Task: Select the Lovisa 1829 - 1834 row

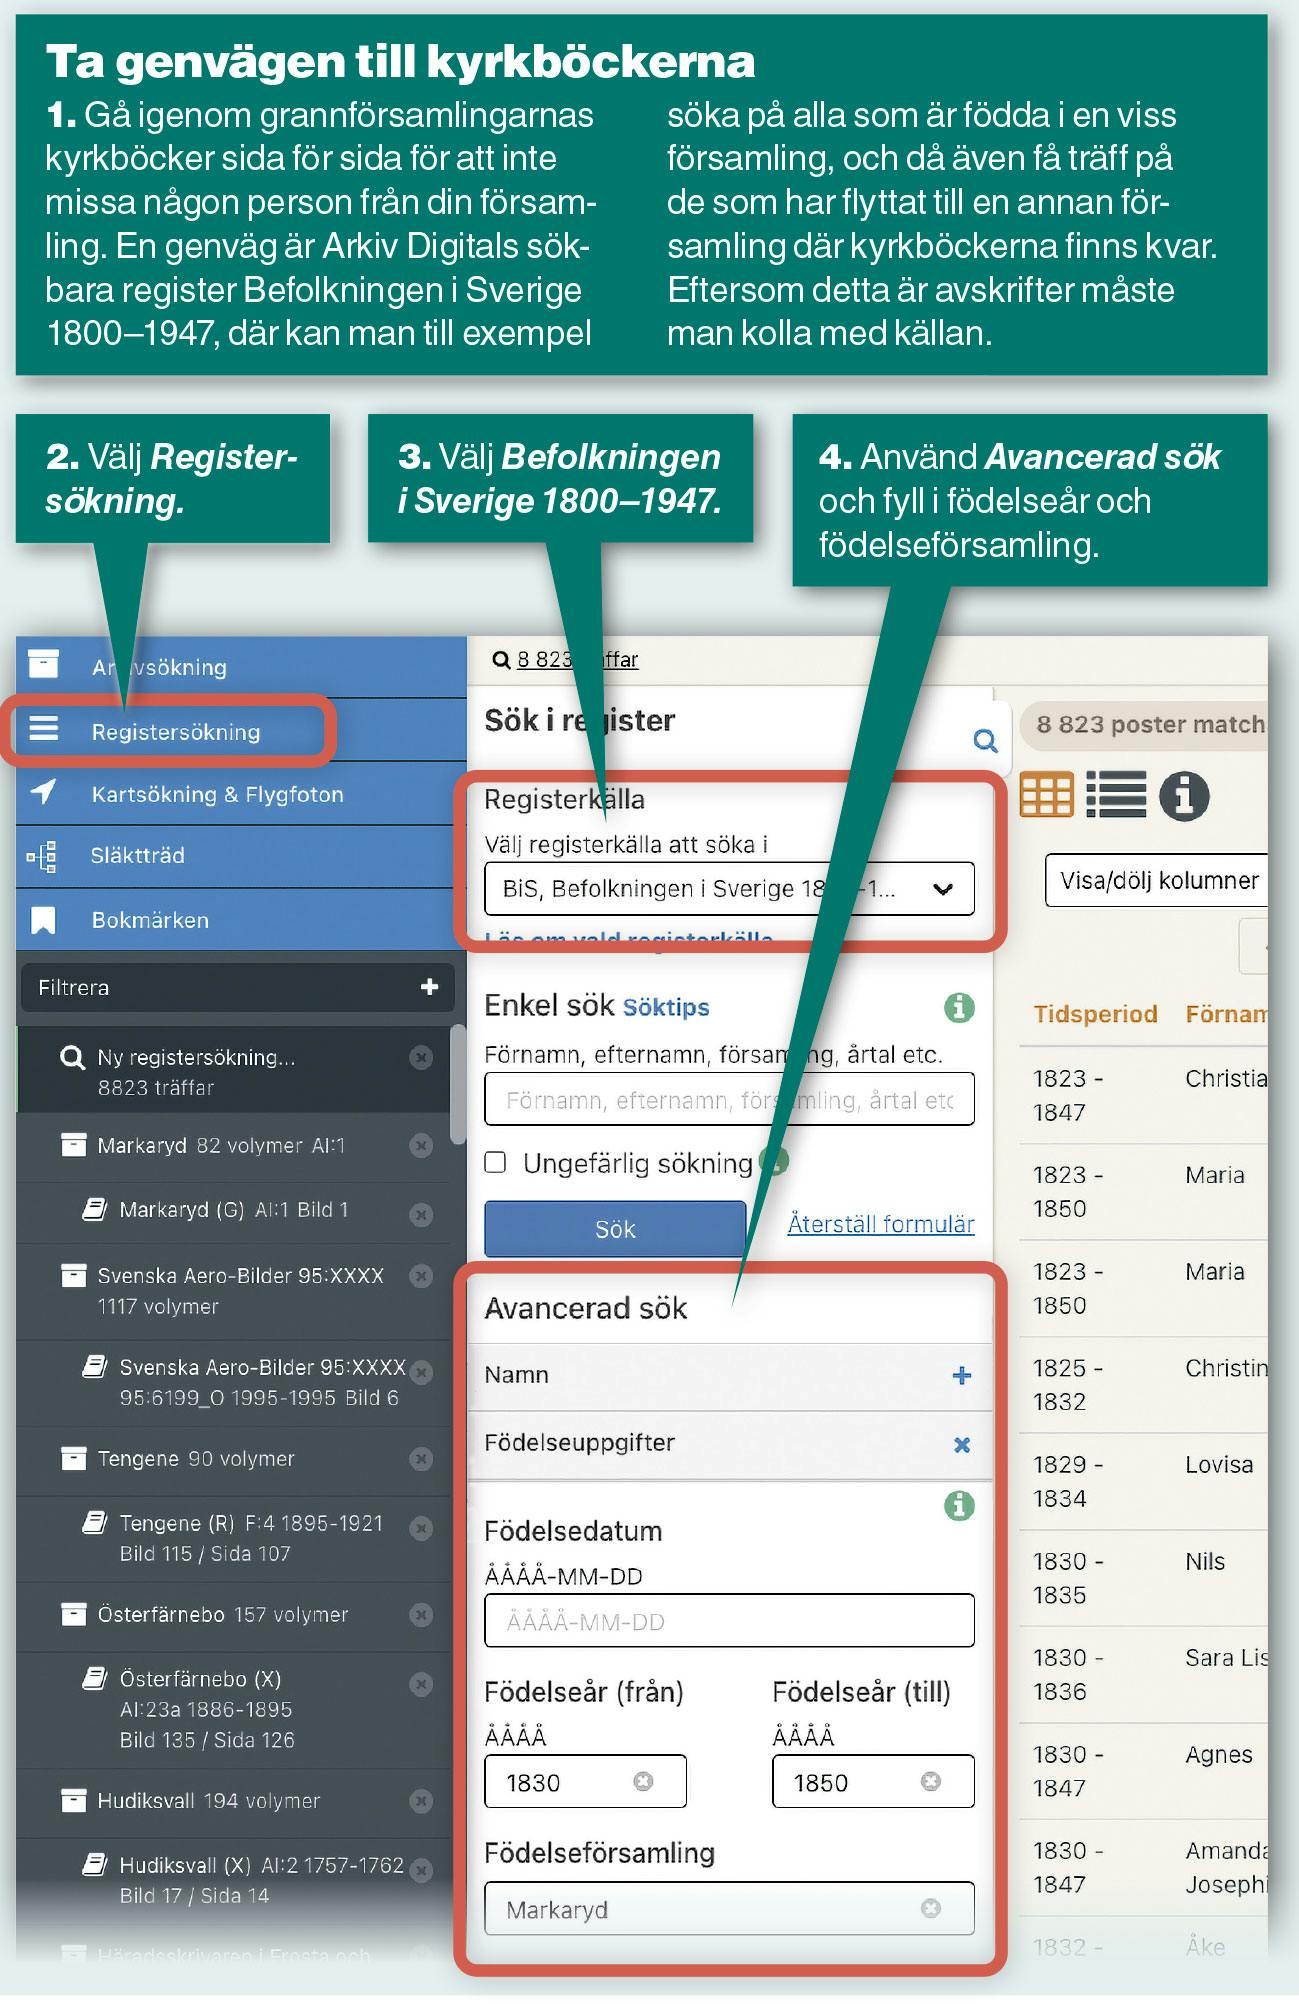Action: (x=1144, y=1481)
